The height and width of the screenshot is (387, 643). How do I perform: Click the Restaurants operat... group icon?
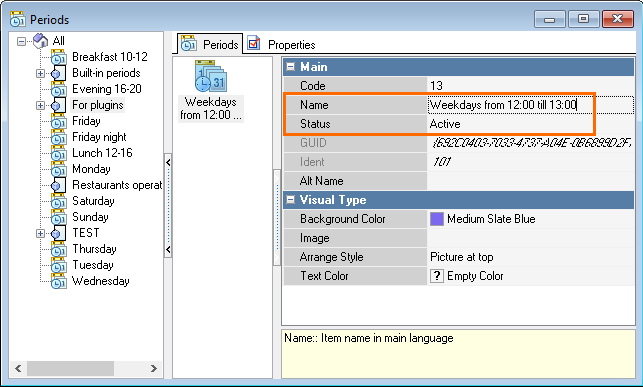point(58,185)
